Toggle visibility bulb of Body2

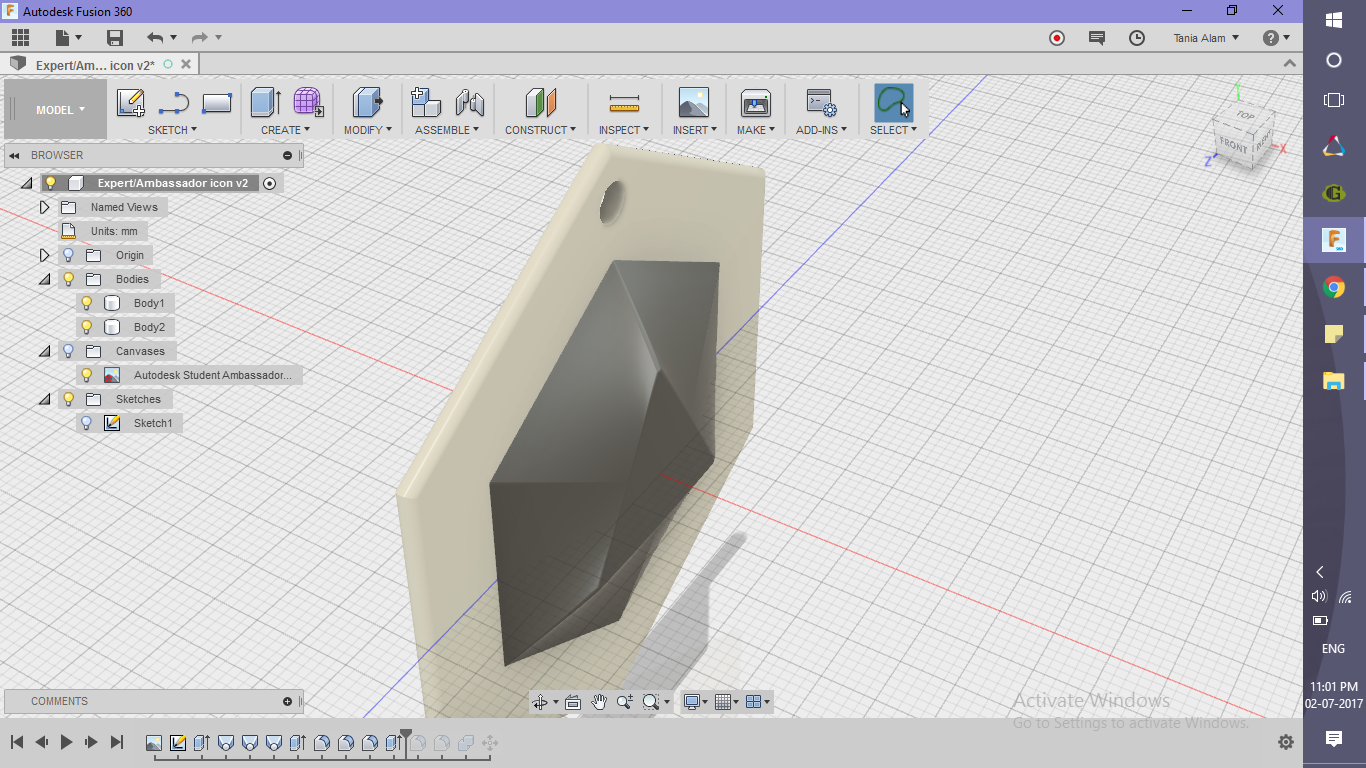click(86, 327)
